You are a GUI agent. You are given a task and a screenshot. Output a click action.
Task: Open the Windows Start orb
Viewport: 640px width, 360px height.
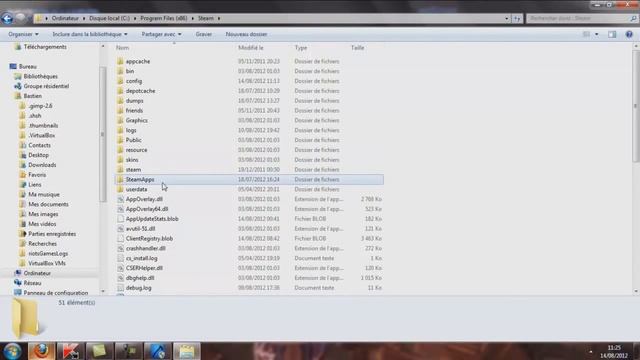click(12, 351)
